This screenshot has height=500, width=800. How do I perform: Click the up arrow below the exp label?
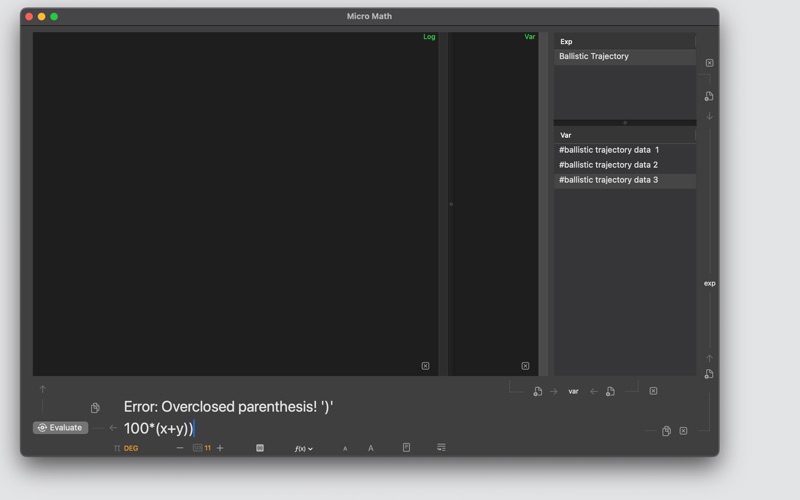709,358
